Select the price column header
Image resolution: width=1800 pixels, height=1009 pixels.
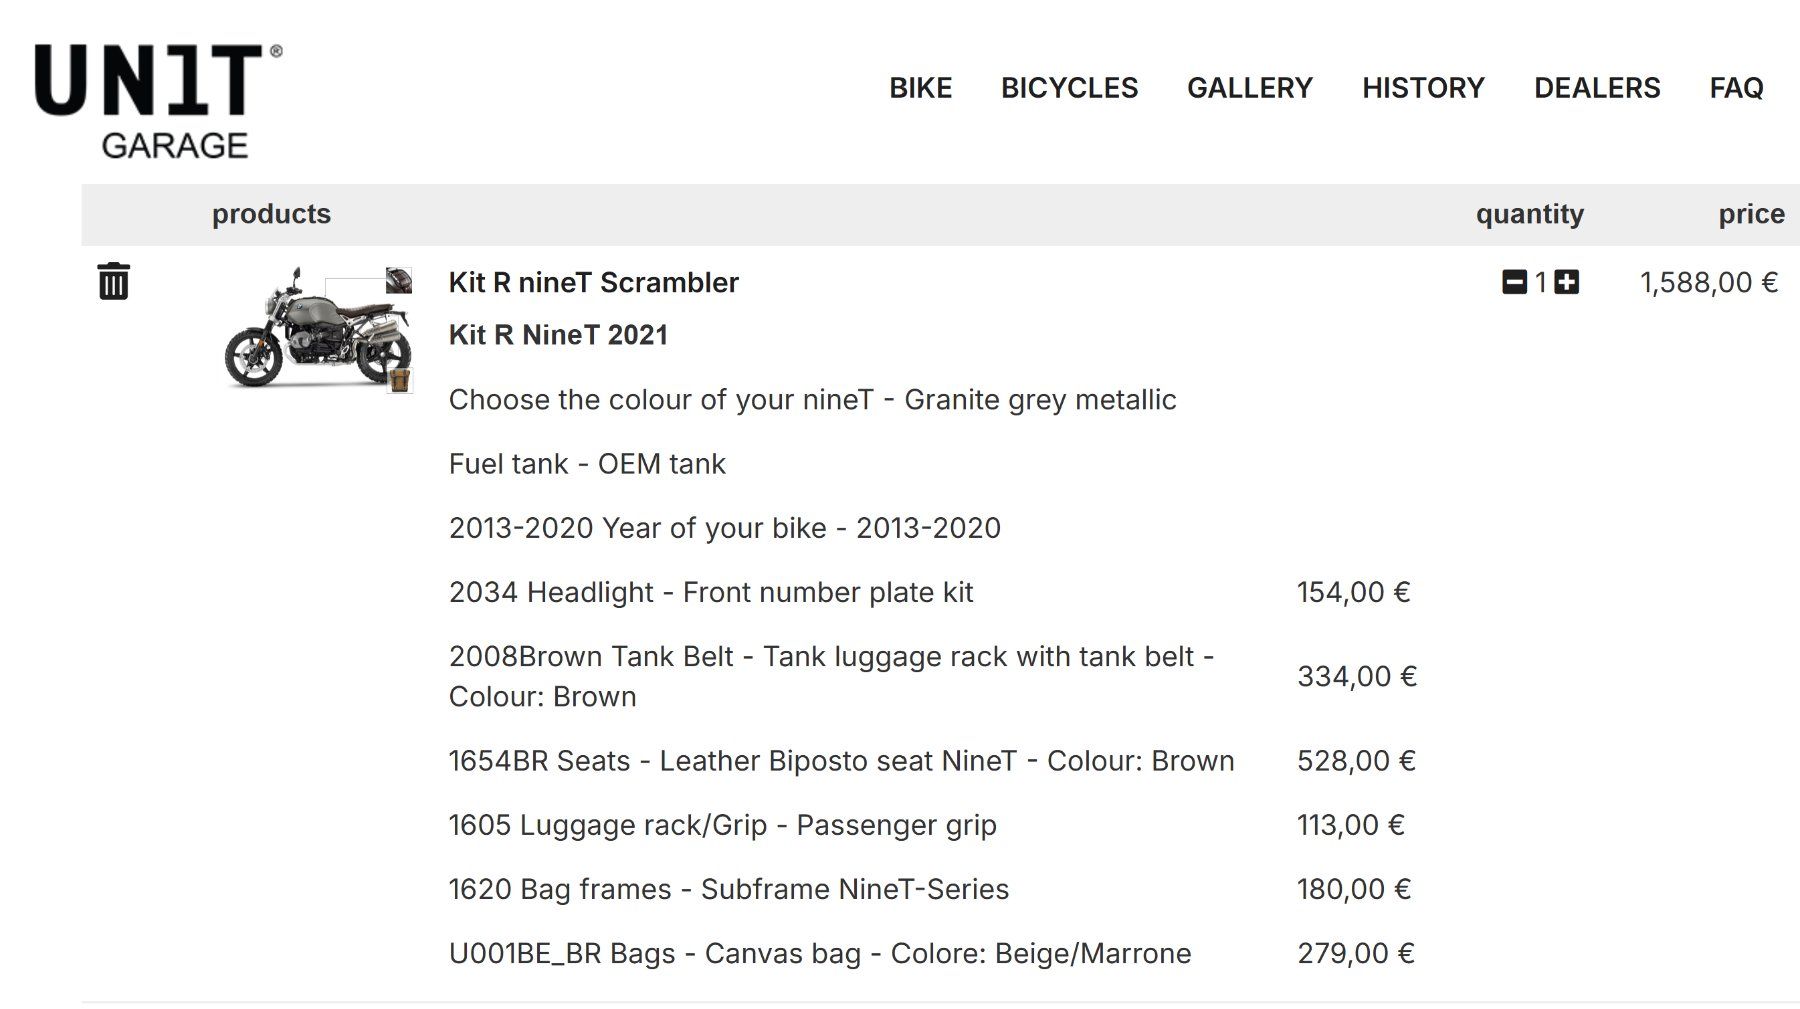point(1751,214)
